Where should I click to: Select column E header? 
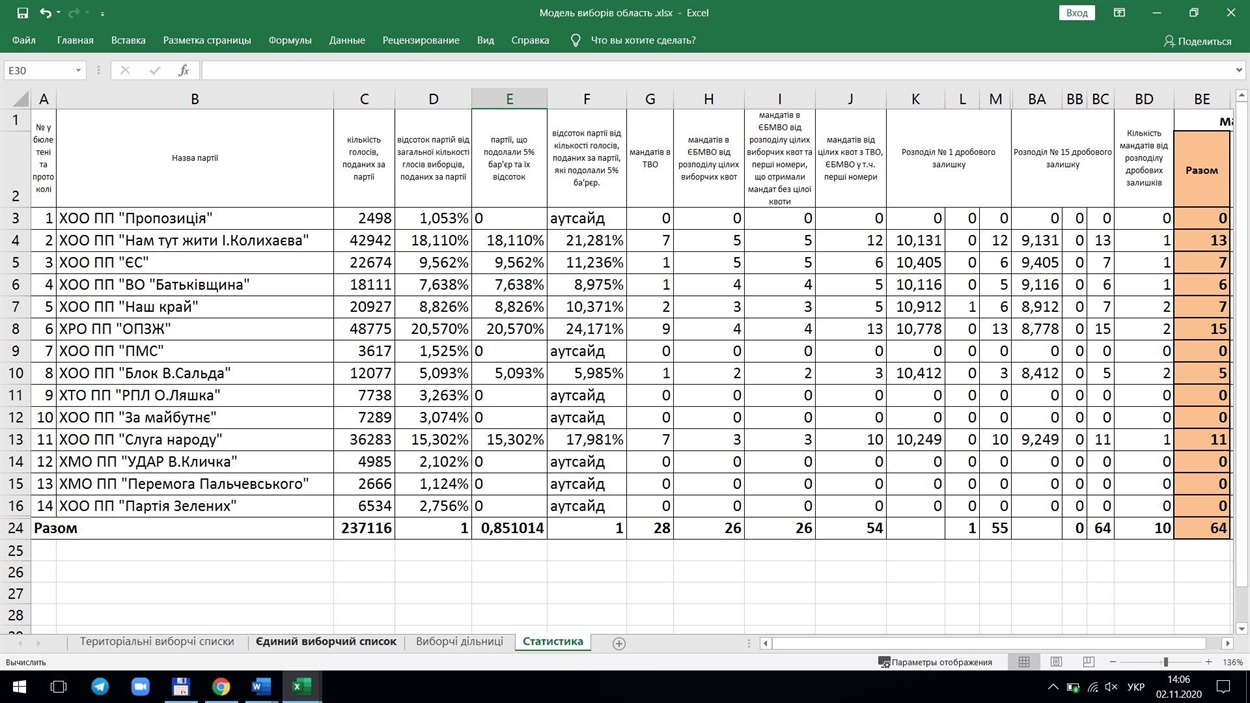[x=509, y=99]
